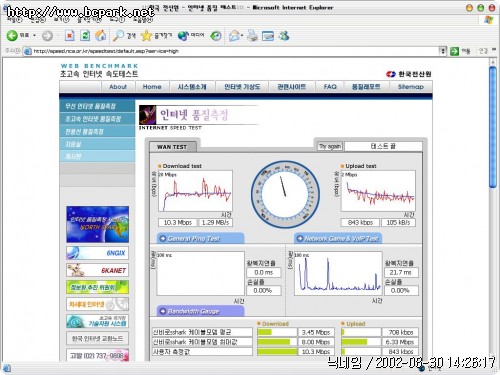The width and height of the screenshot is (500, 375).
Task: Open the 차세대 인터넷 banner
Action: click(97, 304)
